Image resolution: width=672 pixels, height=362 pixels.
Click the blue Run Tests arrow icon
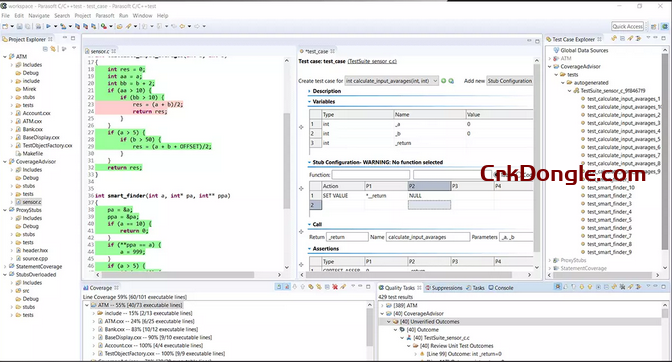coord(48,27)
